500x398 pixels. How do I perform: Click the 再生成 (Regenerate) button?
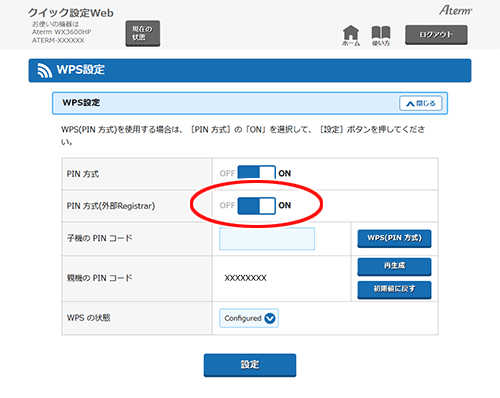tap(394, 267)
